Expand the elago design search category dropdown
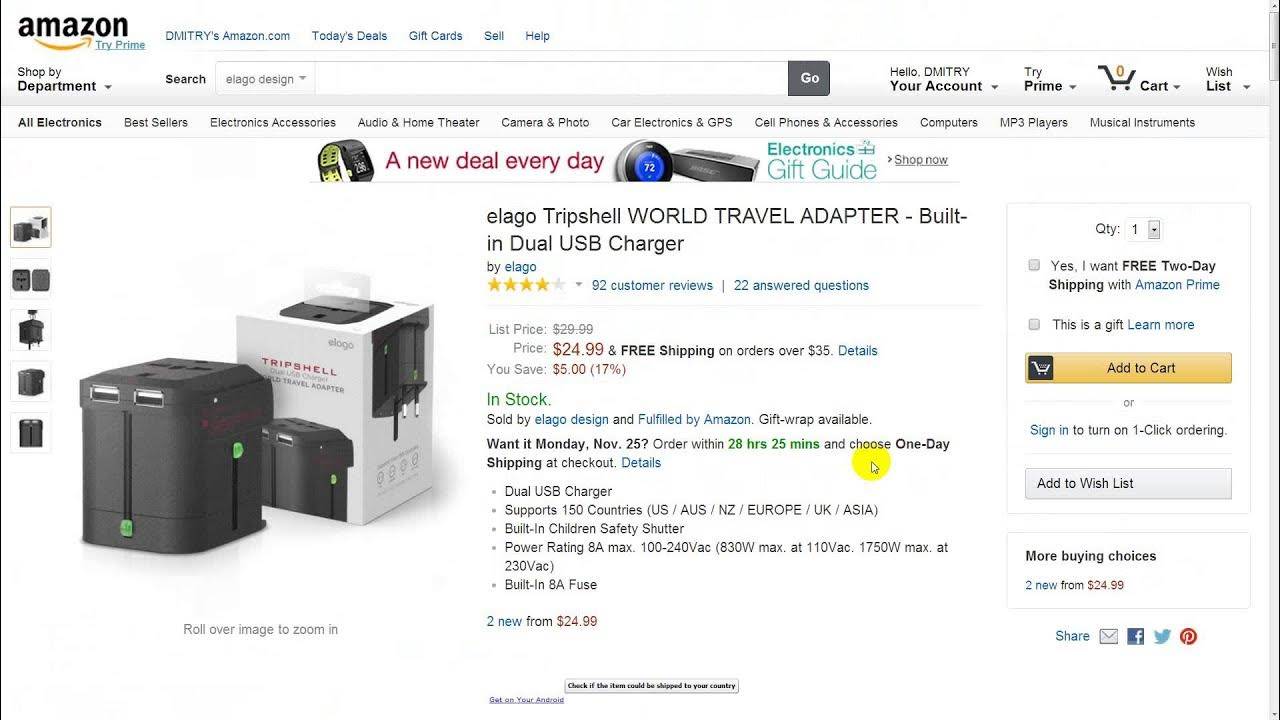The width and height of the screenshot is (1280, 720). pos(266,79)
